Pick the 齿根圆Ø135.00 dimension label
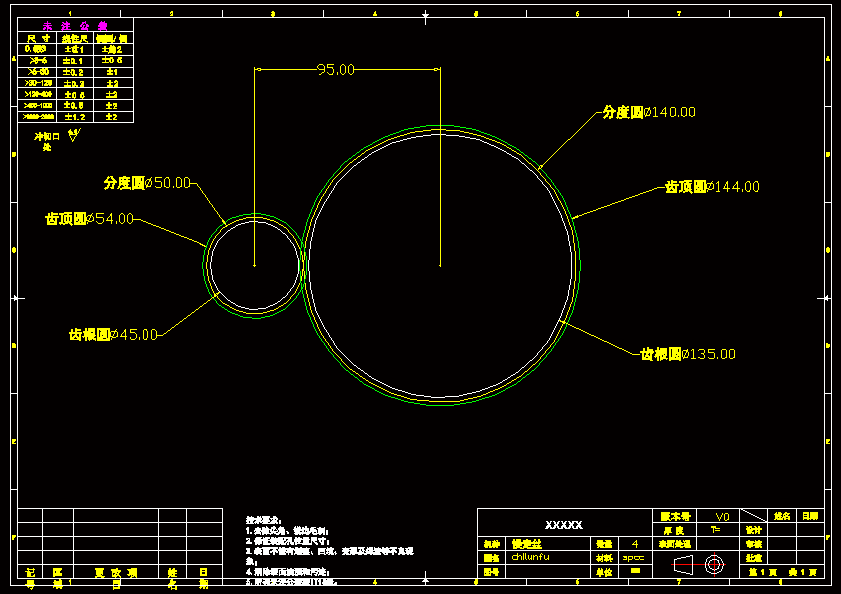 click(688, 354)
